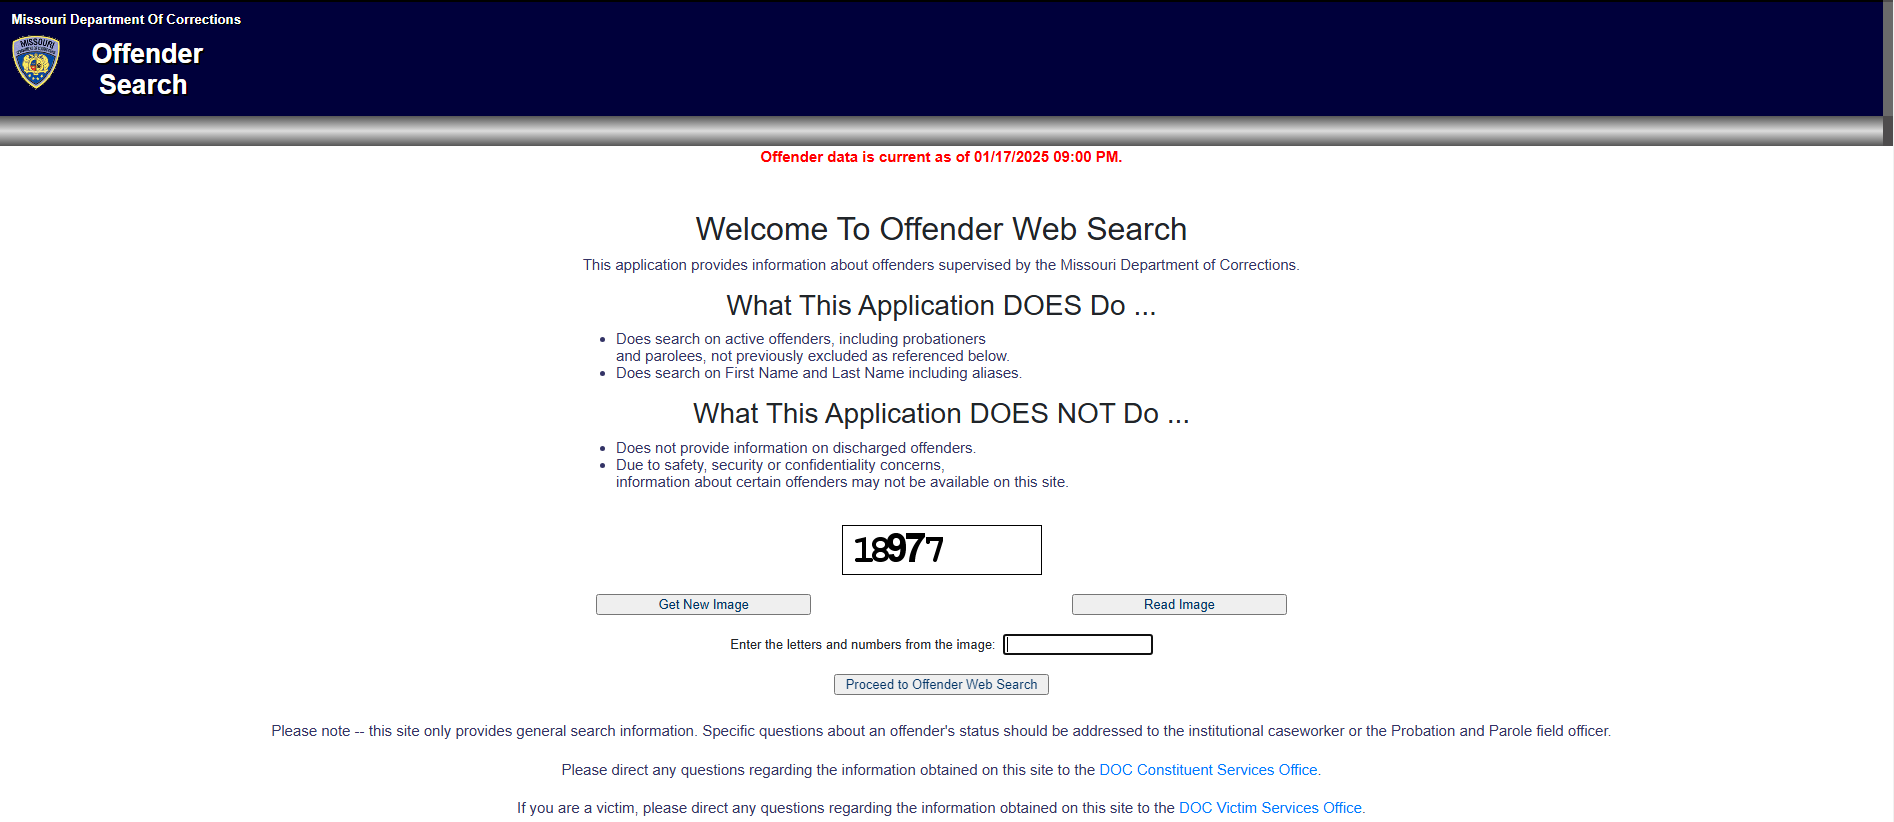Click the What This Application DOES Do heading
Viewport: 1894px width, 822px height.
[x=940, y=306]
